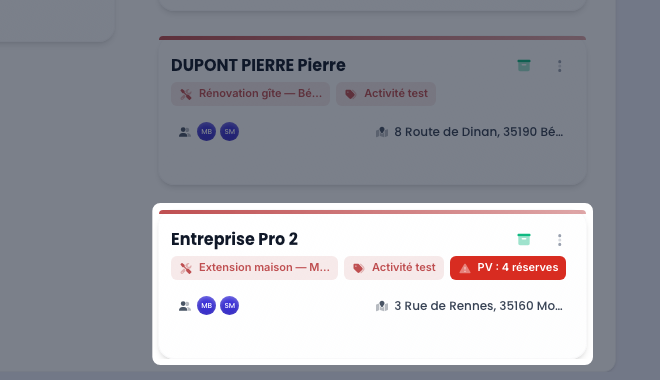Open the three-dot menu for Entreprise Pro 2

click(559, 240)
